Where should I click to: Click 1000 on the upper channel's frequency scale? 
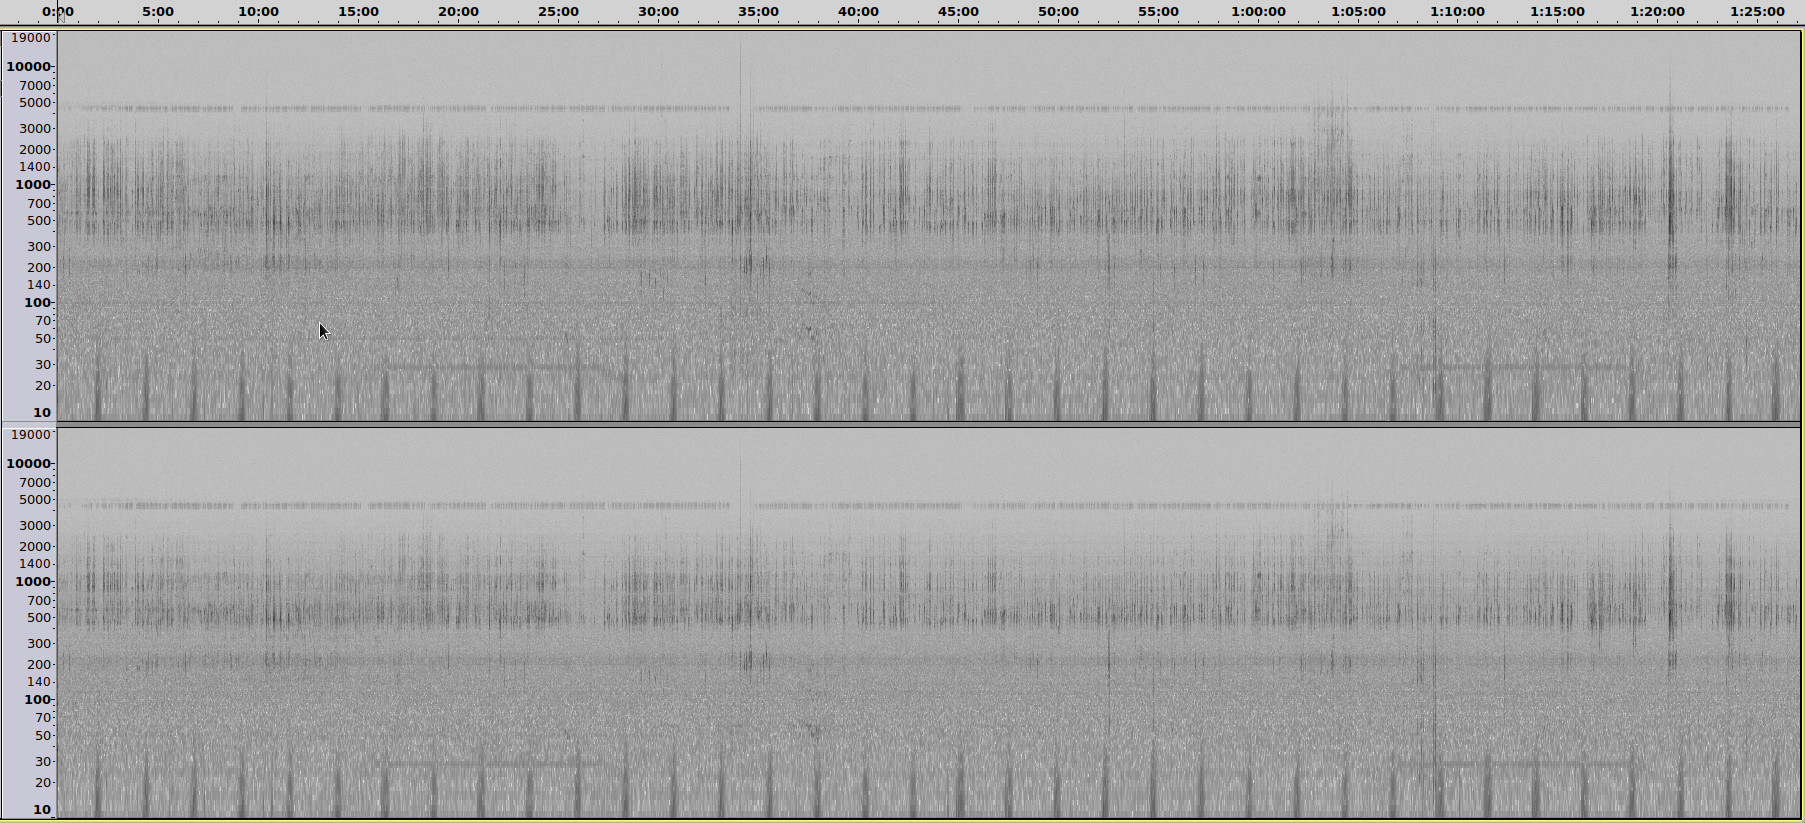tap(32, 185)
